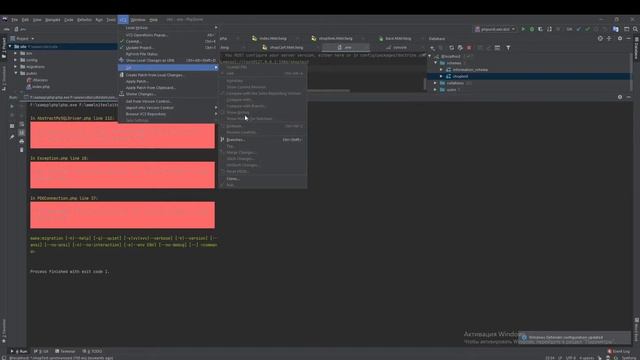Expand the config folder
The height and width of the screenshot is (360, 640).
pos(16,60)
